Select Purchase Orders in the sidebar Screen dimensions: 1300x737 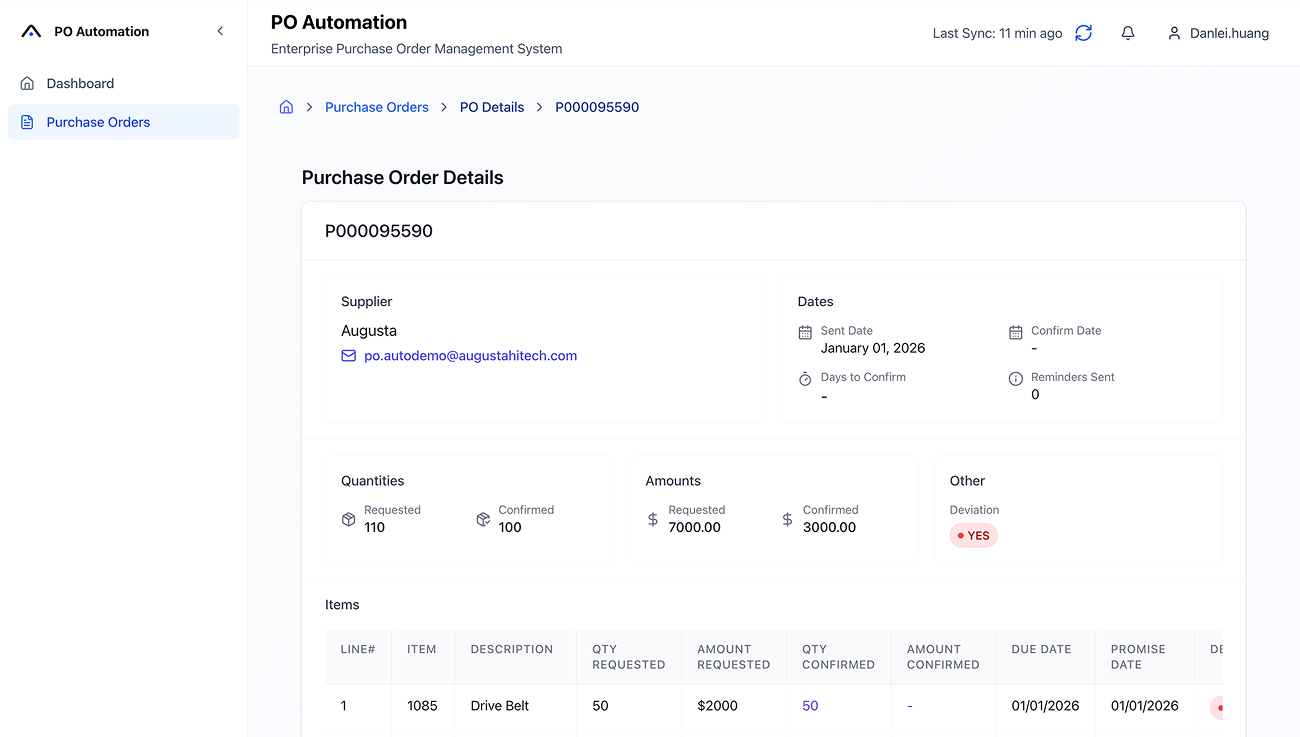(98, 122)
